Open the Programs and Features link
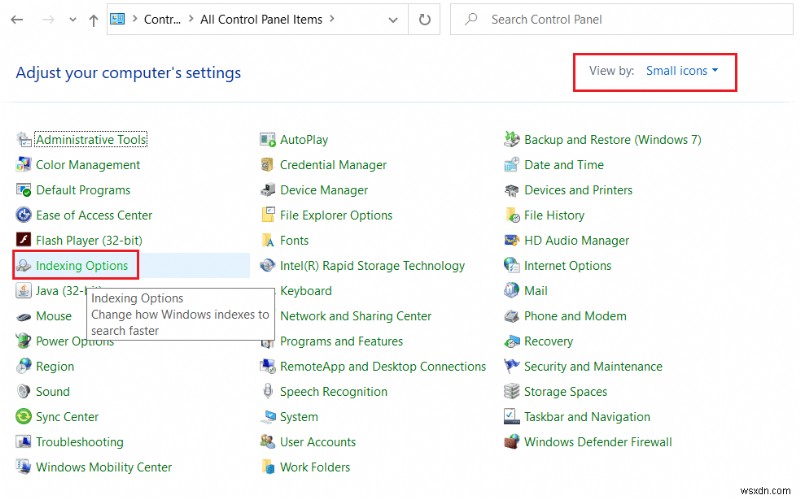This screenshot has width=800, height=499. (x=341, y=341)
